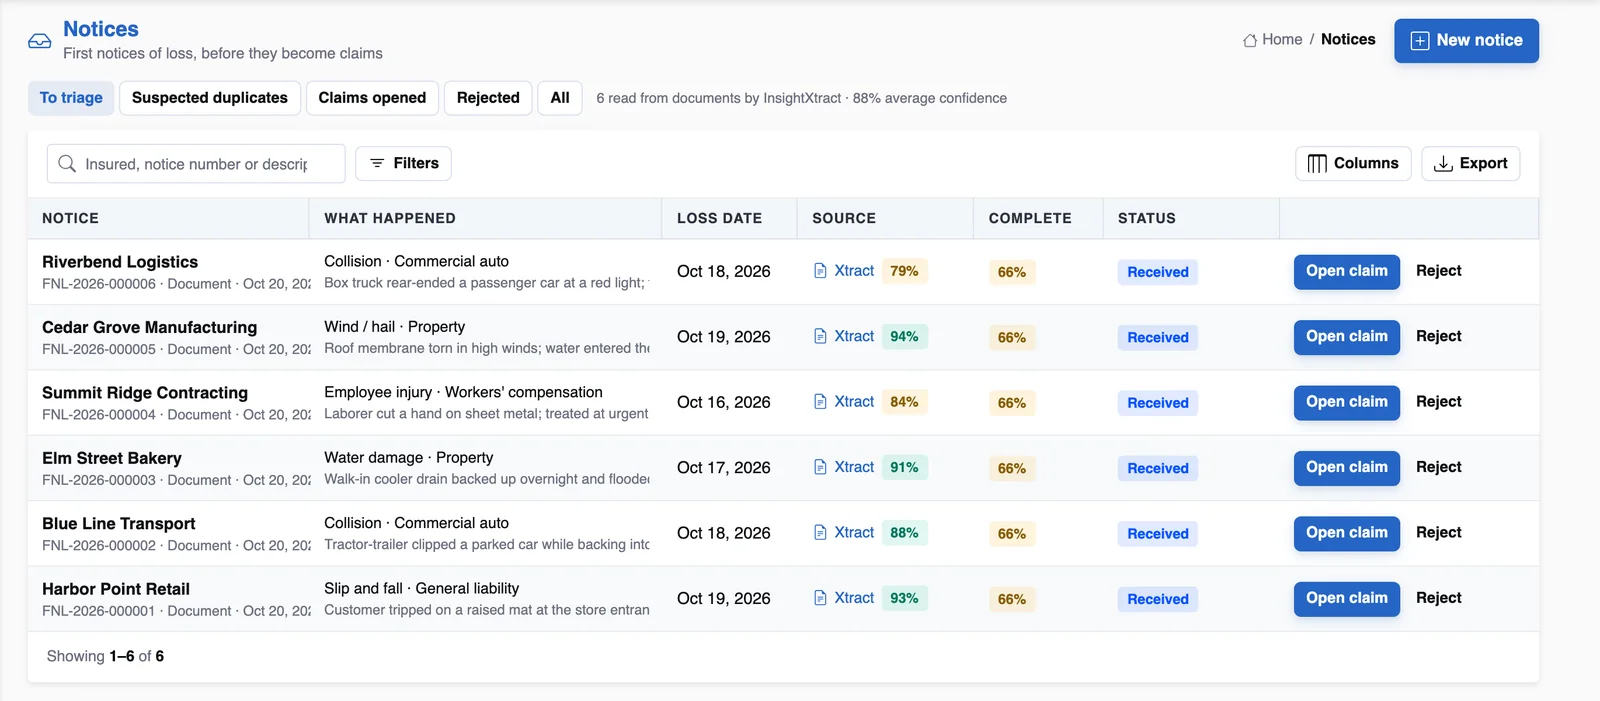Viewport: 1600px width, 701px height.
Task: Open Riverbend Logistics Xtract document icon
Action: tap(820, 271)
